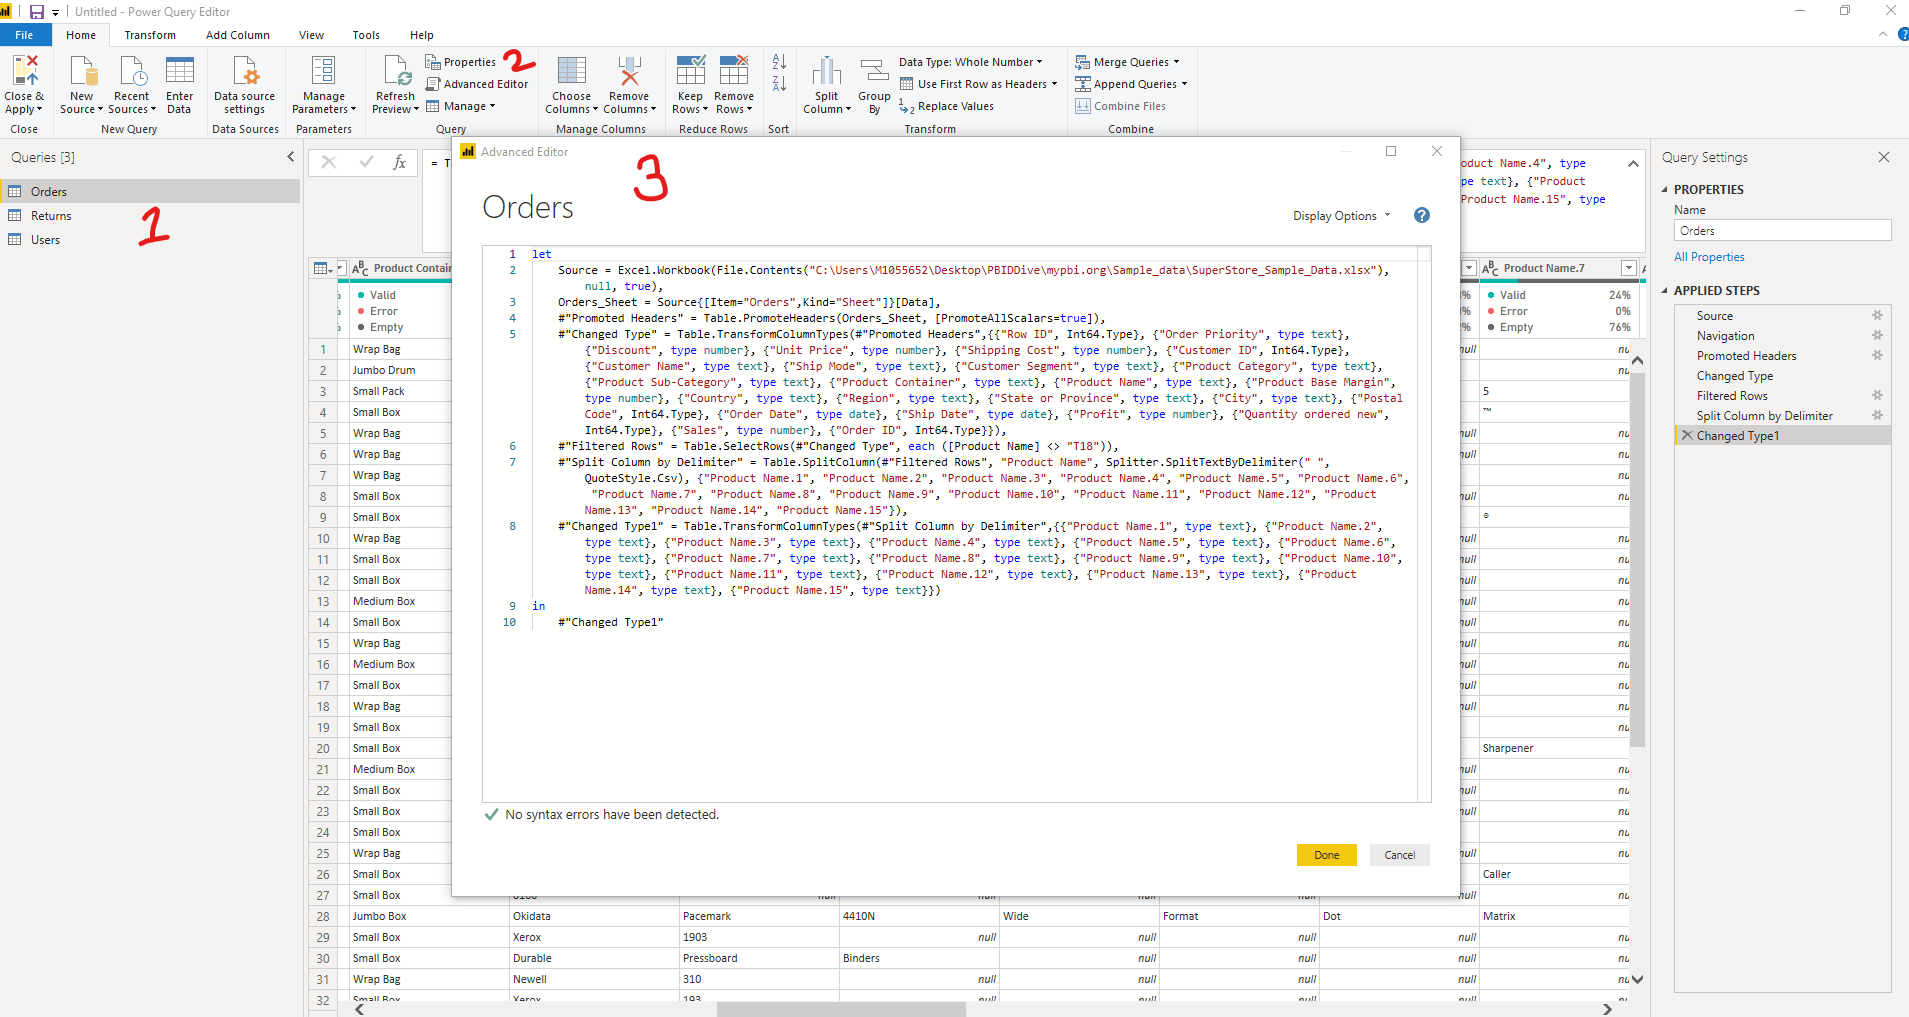Viewport: 1909px width, 1017px height.
Task: Switch to the View tab
Action: pos(311,35)
